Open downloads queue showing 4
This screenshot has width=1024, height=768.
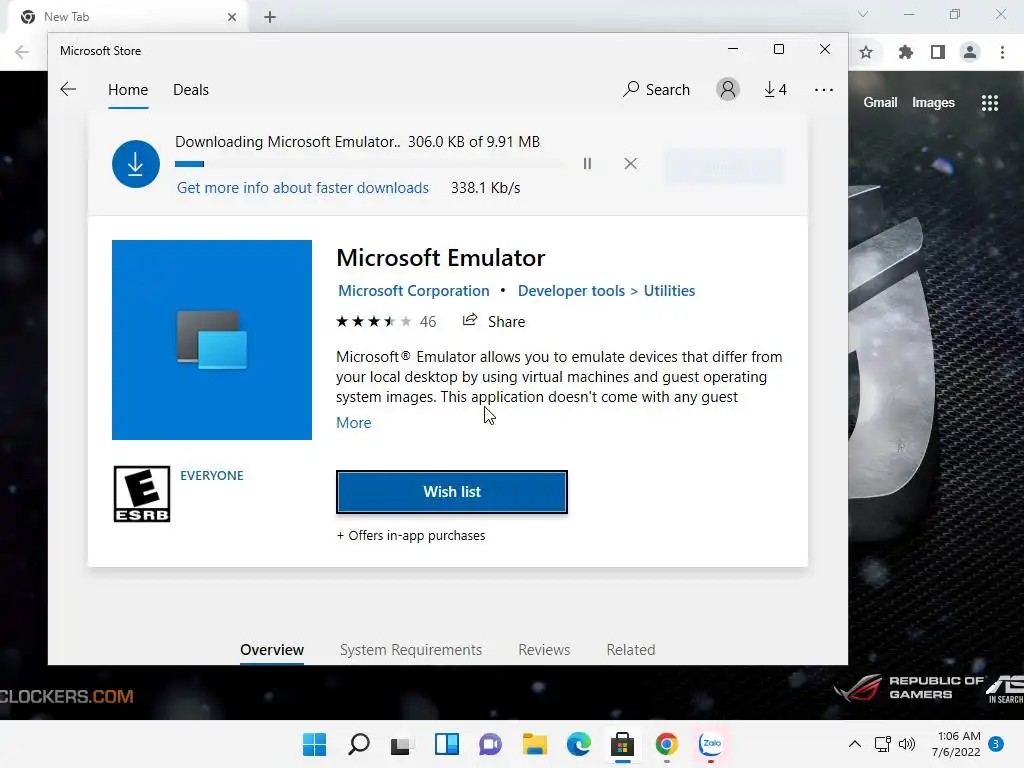pyautogui.click(x=775, y=89)
